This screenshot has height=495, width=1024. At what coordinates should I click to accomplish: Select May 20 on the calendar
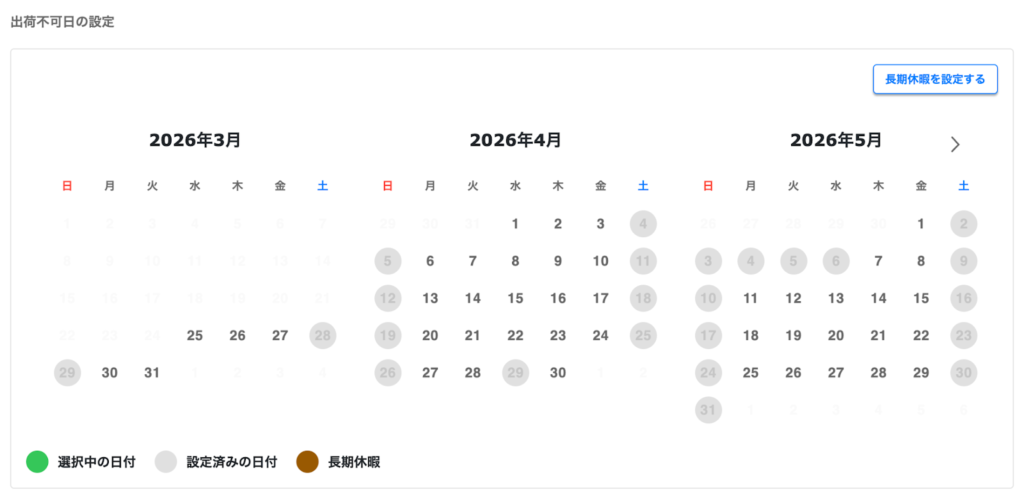click(836, 336)
